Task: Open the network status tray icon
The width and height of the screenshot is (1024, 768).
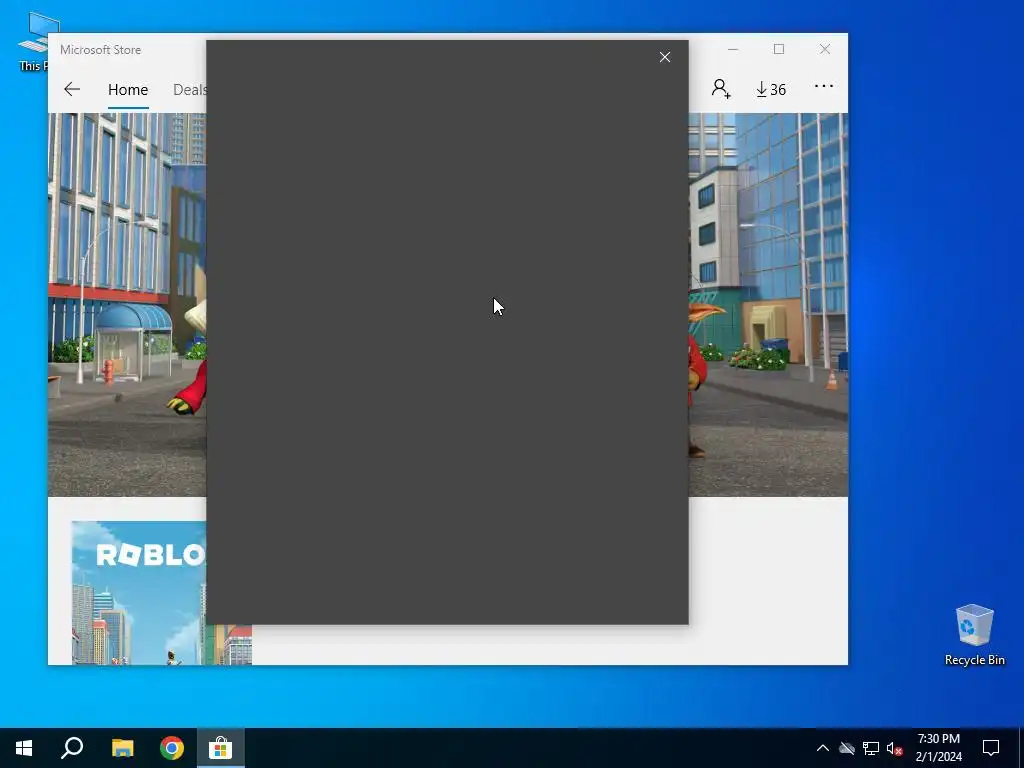Action: pyautogui.click(x=871, y=748)
